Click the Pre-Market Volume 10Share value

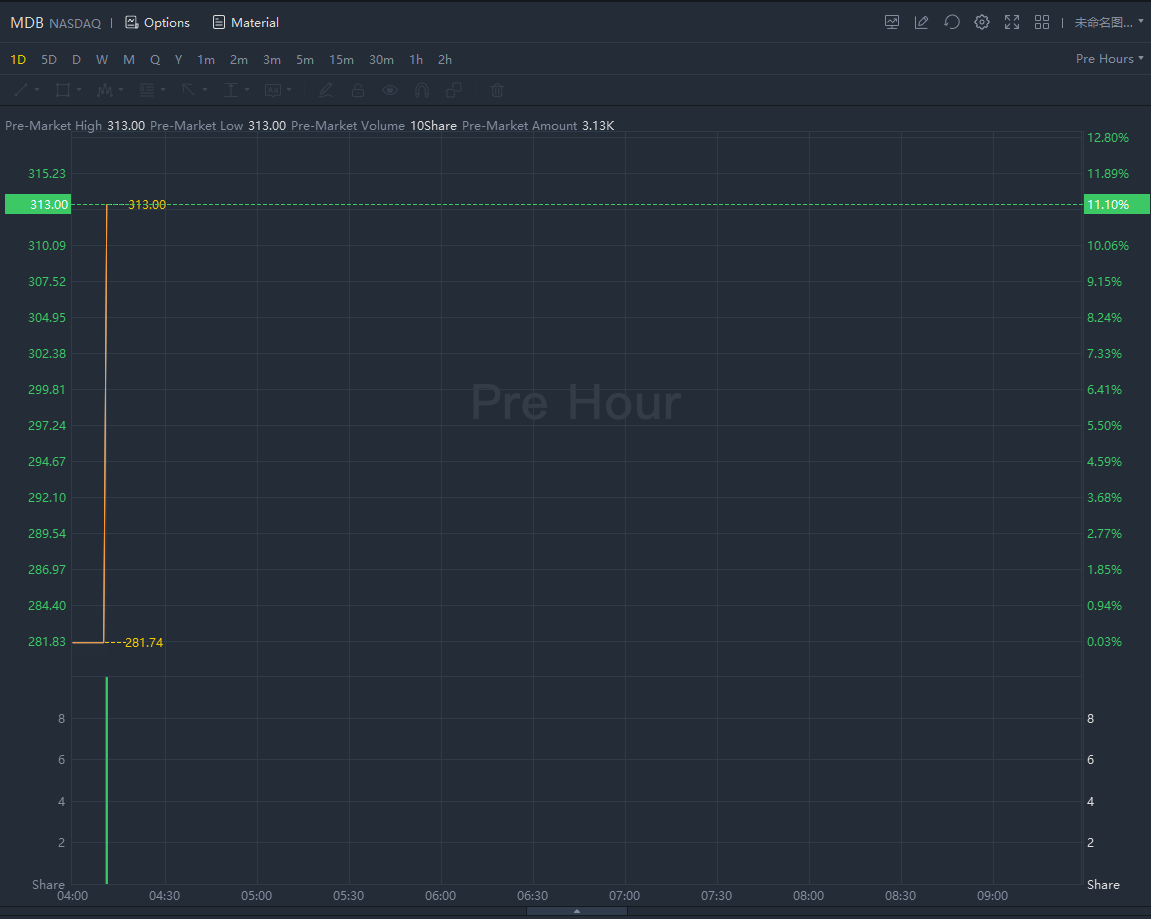point(433,126)
